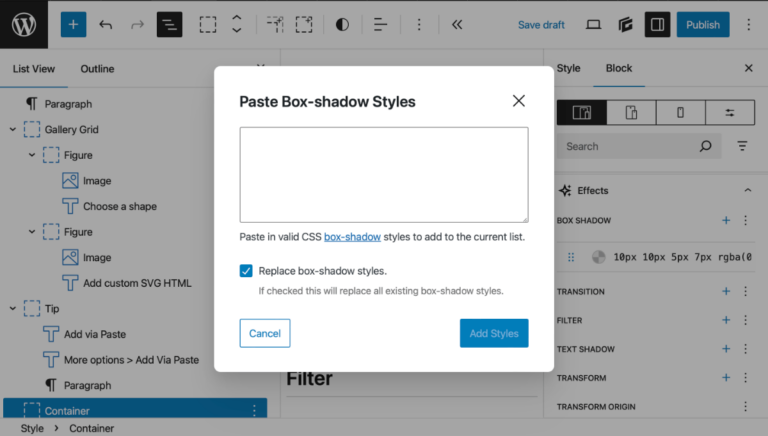The width and height of the screenshot is (768, 436).
Task: Click the box-shadow CSS textarea
Action: (x=384, y=175)
